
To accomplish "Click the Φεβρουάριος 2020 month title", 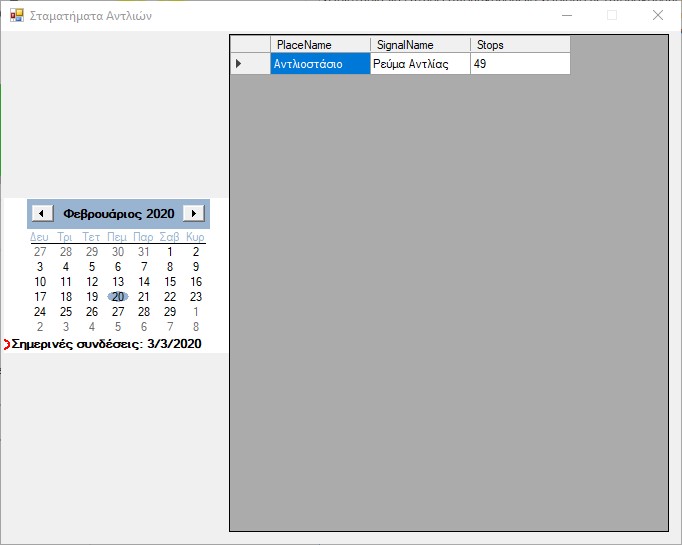I will point(118,213).
